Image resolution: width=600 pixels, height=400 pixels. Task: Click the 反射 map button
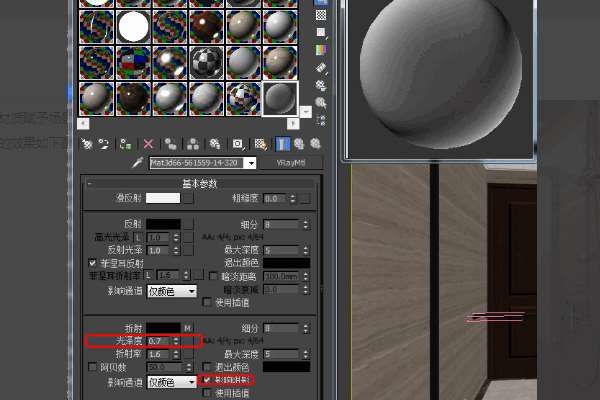point(188,224)
